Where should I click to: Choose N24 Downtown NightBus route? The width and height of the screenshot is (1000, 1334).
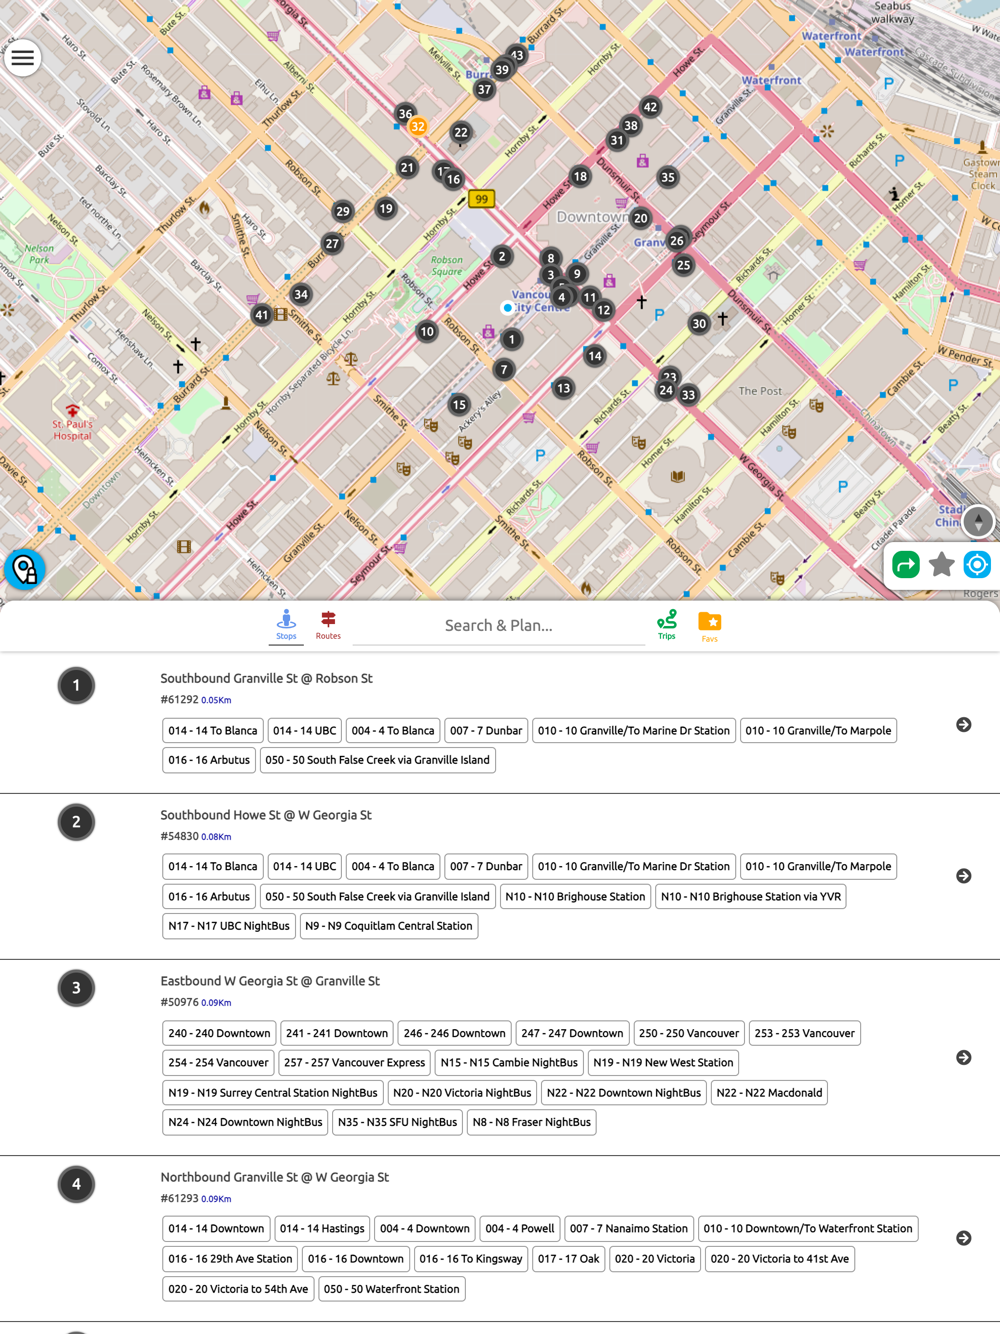245,1122
